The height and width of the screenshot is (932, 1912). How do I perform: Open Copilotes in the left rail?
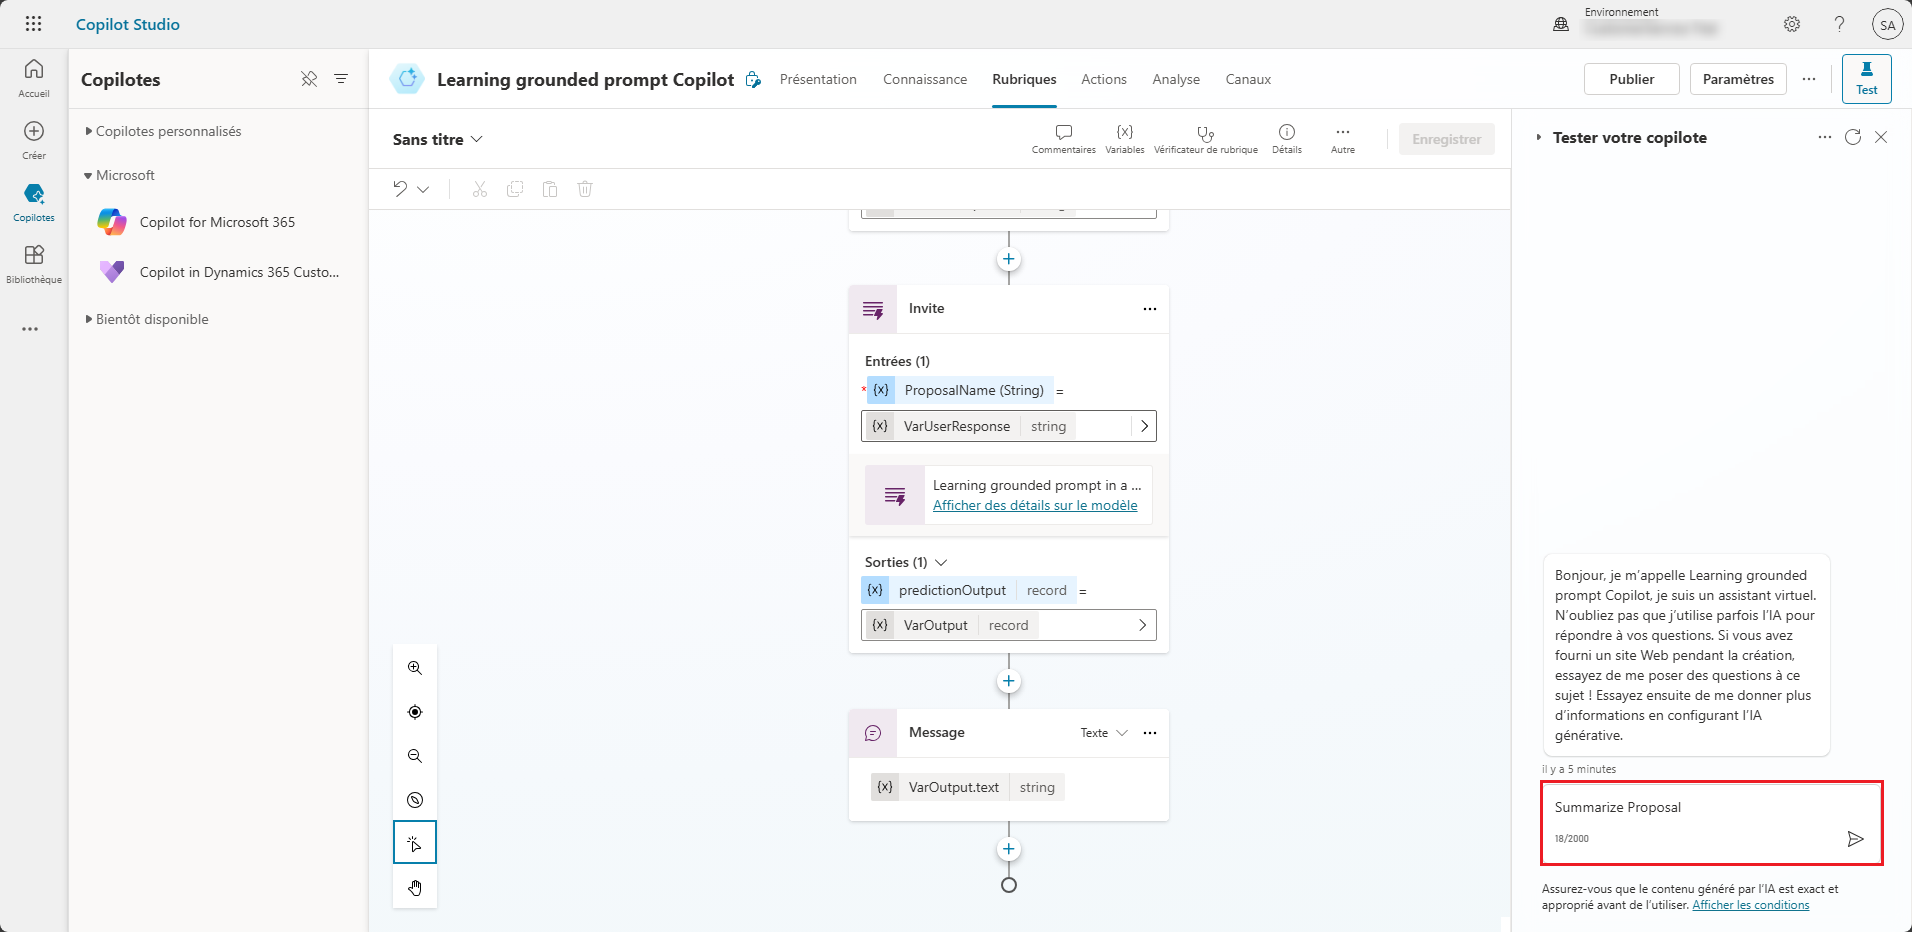(x=34, y=201)
